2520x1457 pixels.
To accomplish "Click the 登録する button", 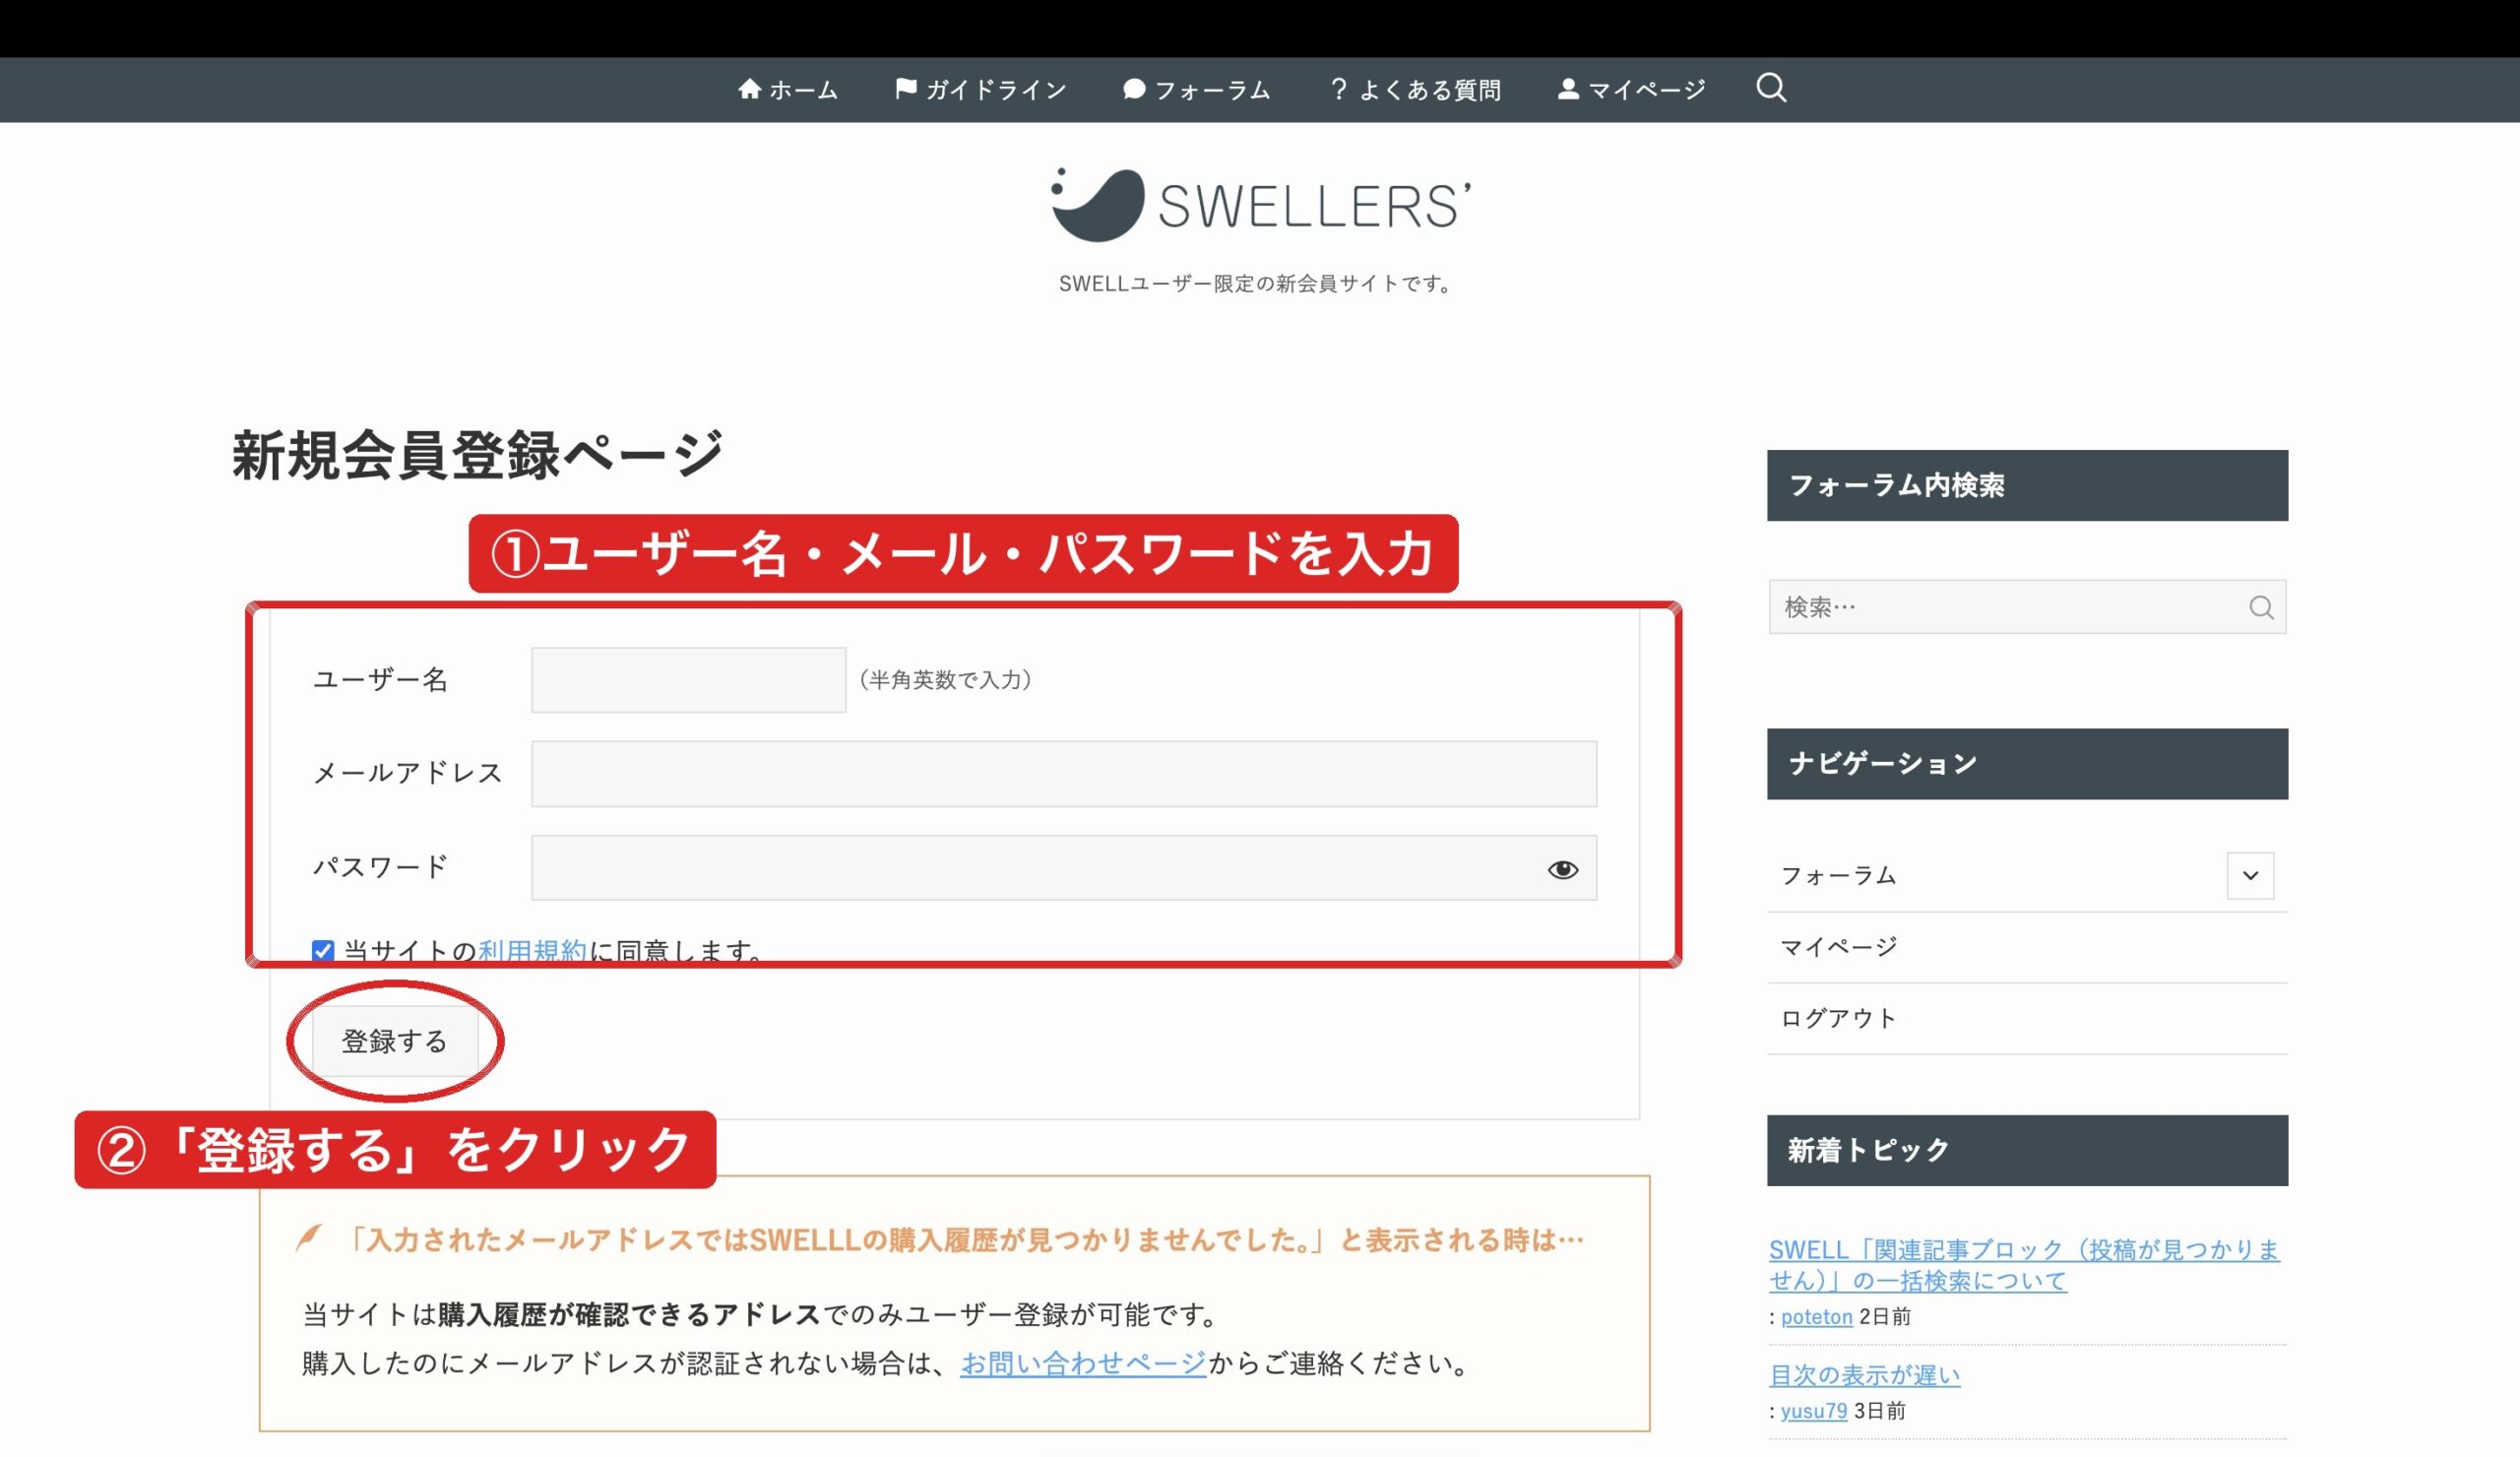I will coord(395,1041).
